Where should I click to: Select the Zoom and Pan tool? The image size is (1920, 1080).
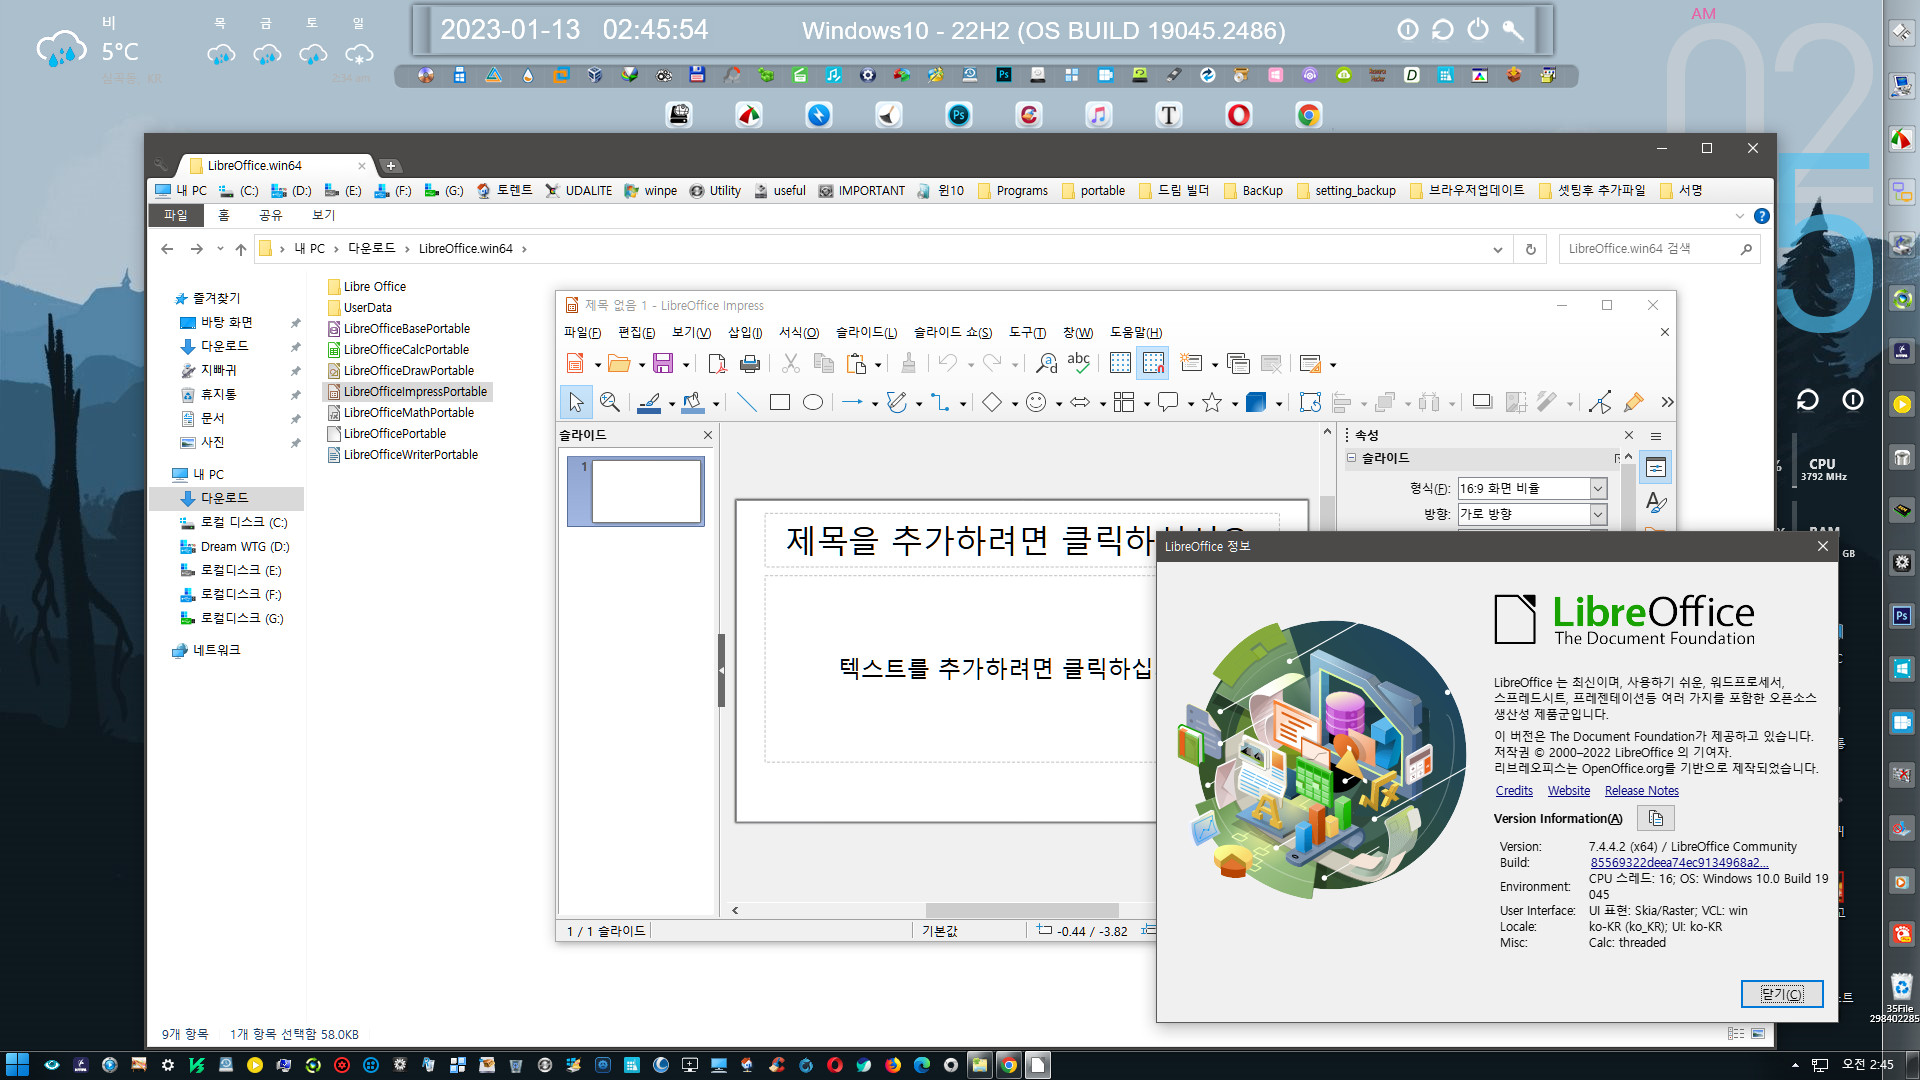610,402
